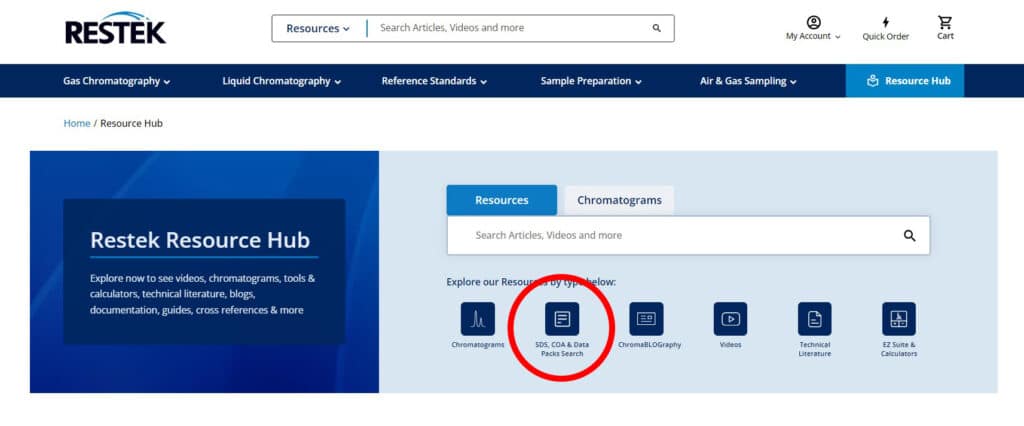Open EZ Suite & Calculators icon
The image size is (1024, 426).
pyautogui.click(x=898, y=319)
